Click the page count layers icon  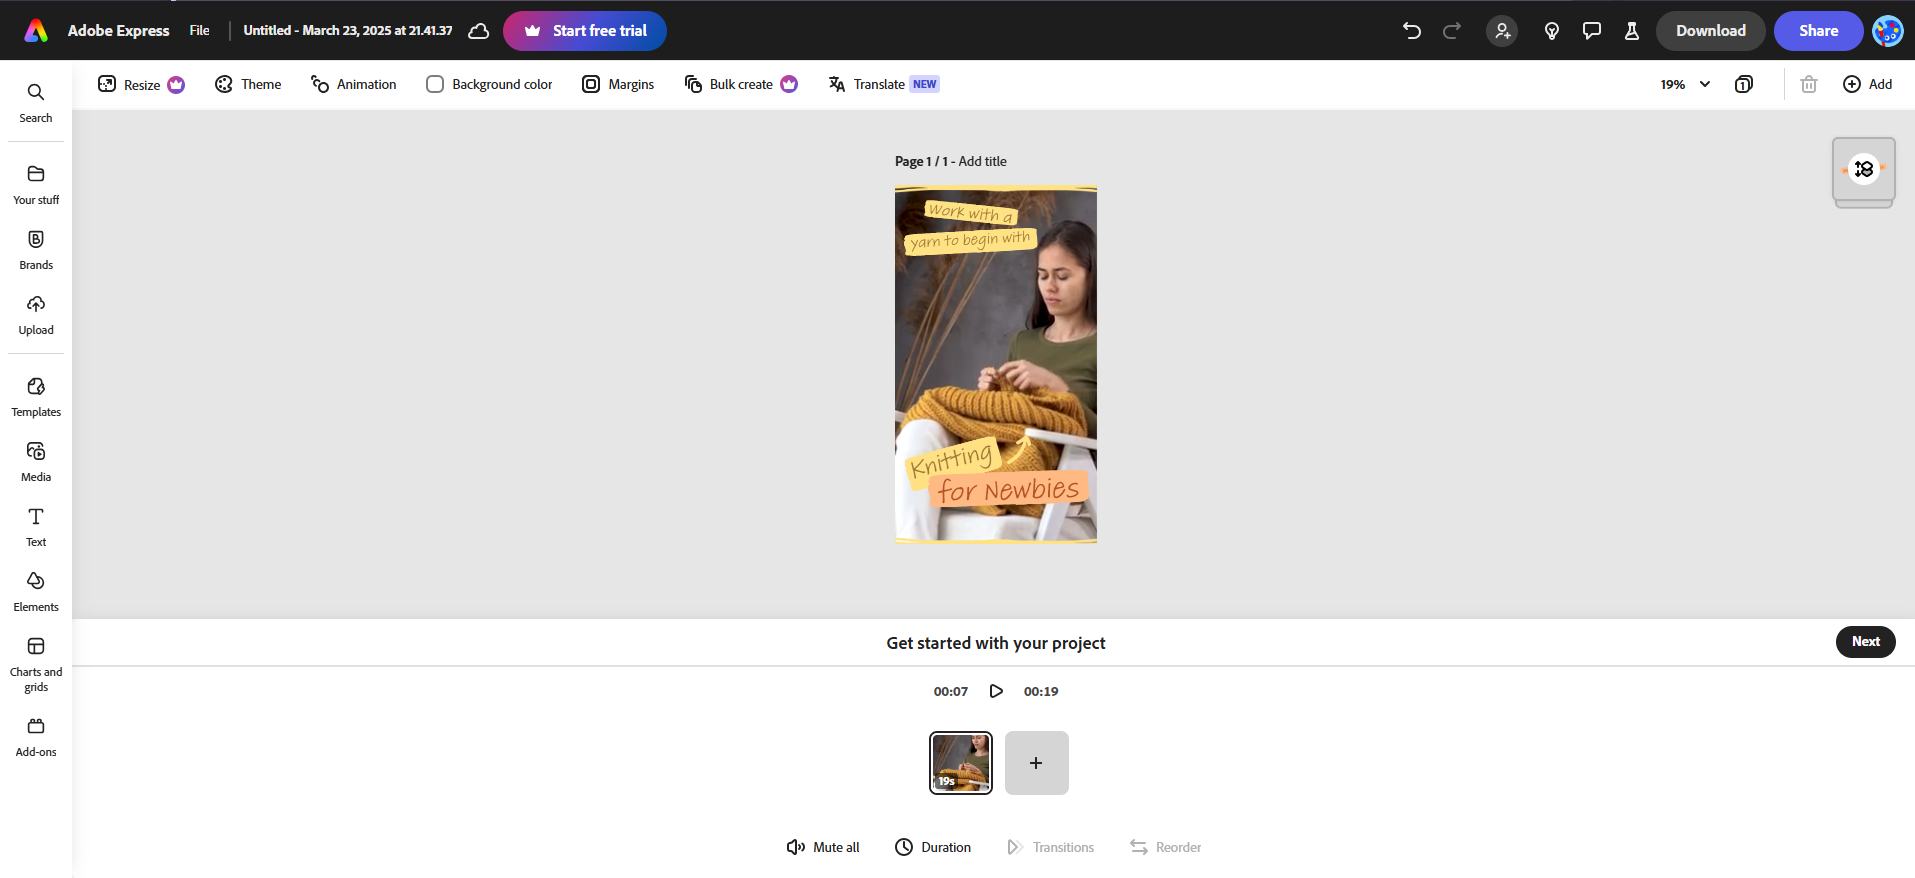[1744, 84]
